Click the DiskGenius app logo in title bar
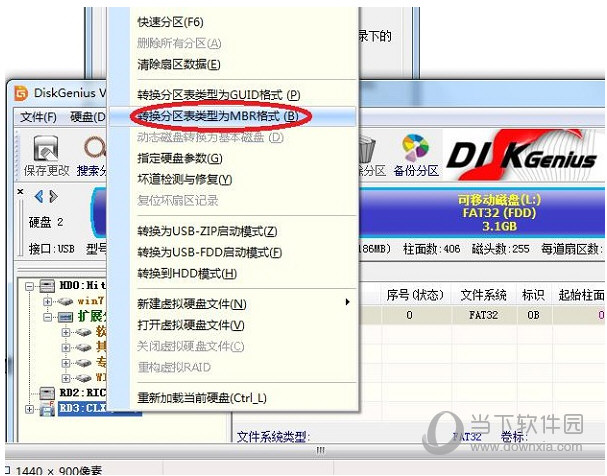 click(x=21, y=93)
